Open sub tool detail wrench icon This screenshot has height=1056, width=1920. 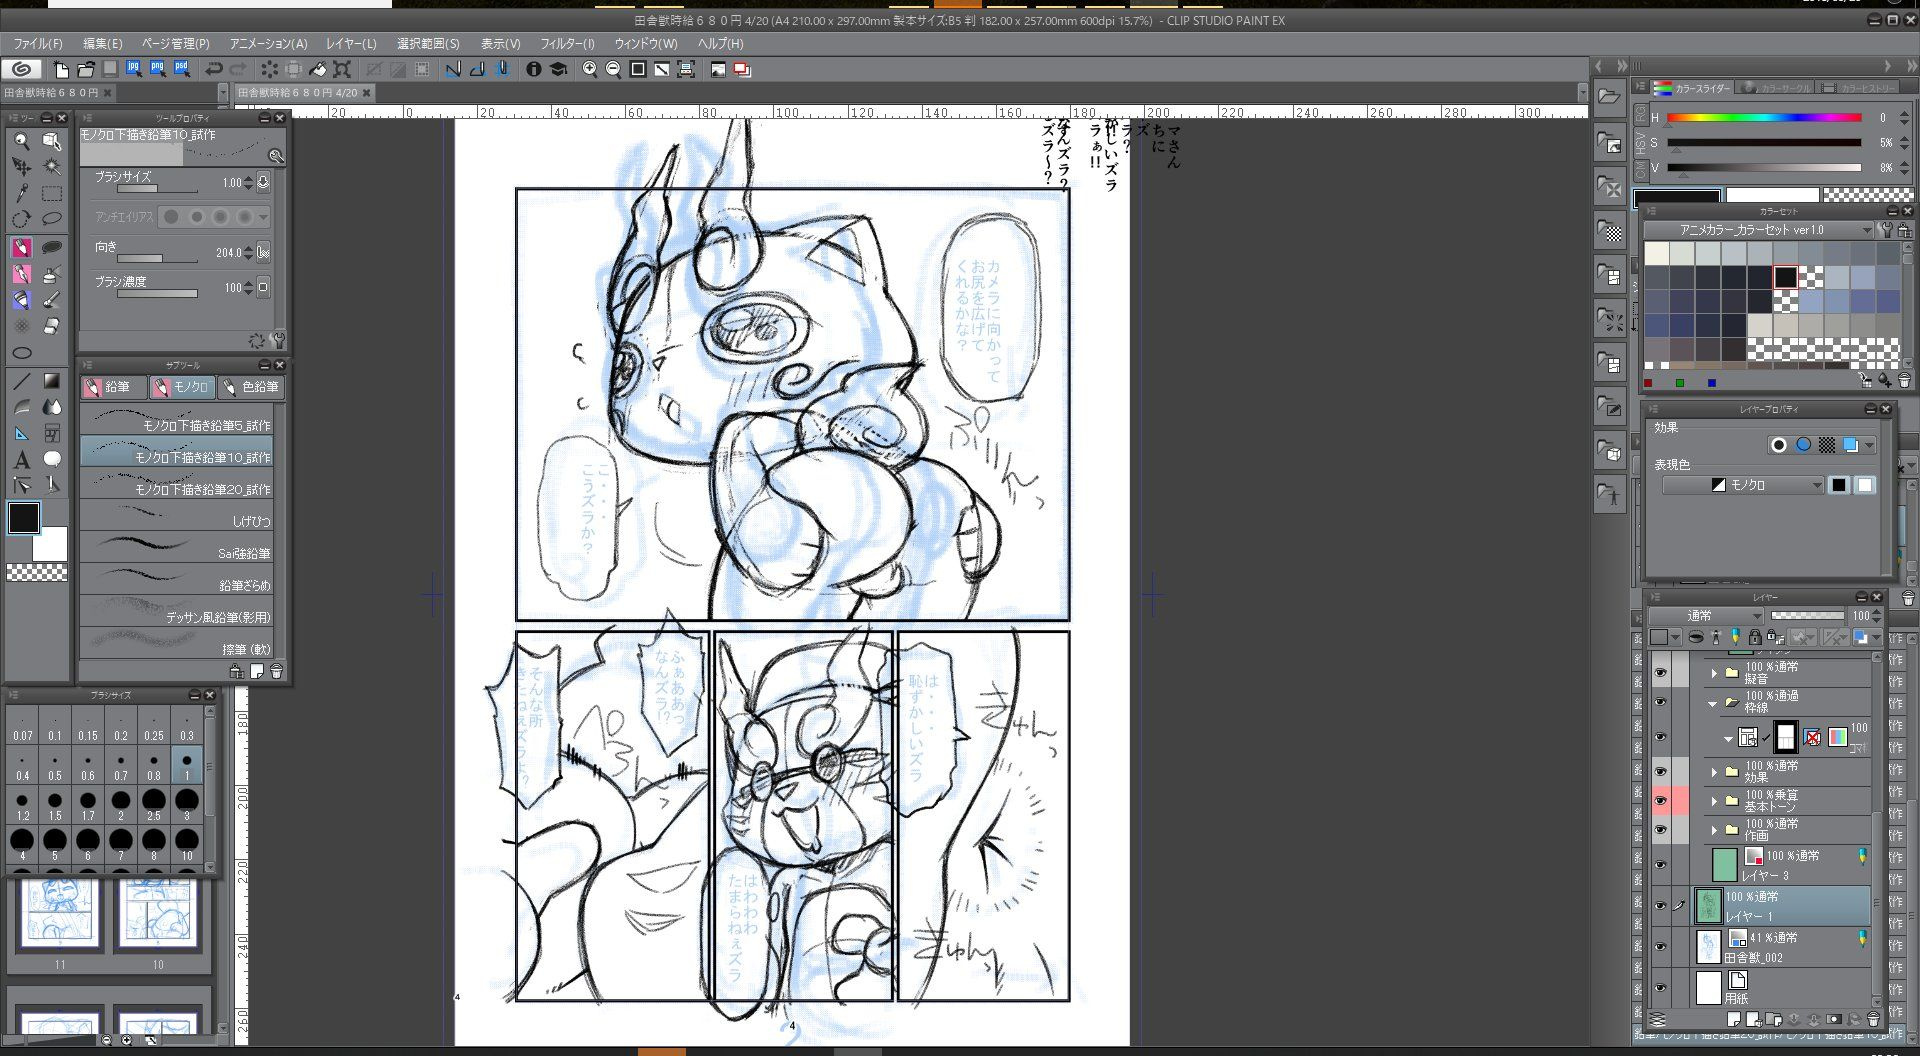(277, 340)
